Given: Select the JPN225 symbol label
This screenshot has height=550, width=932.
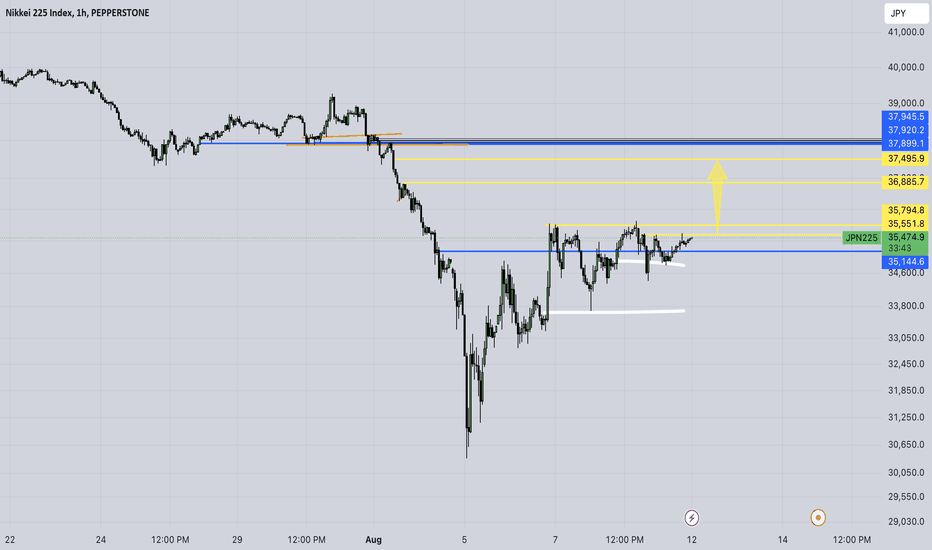Looking at the screenshot, I should coord(861,238).
